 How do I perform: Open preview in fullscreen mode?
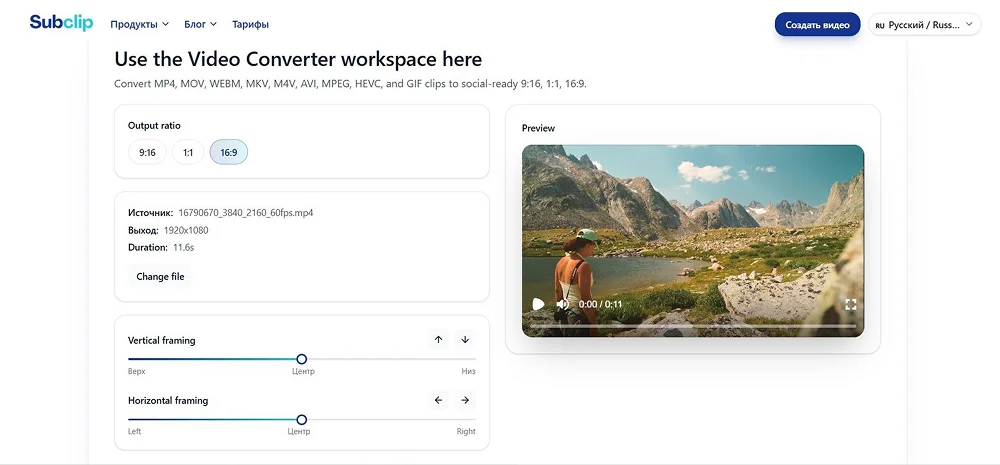850,304
